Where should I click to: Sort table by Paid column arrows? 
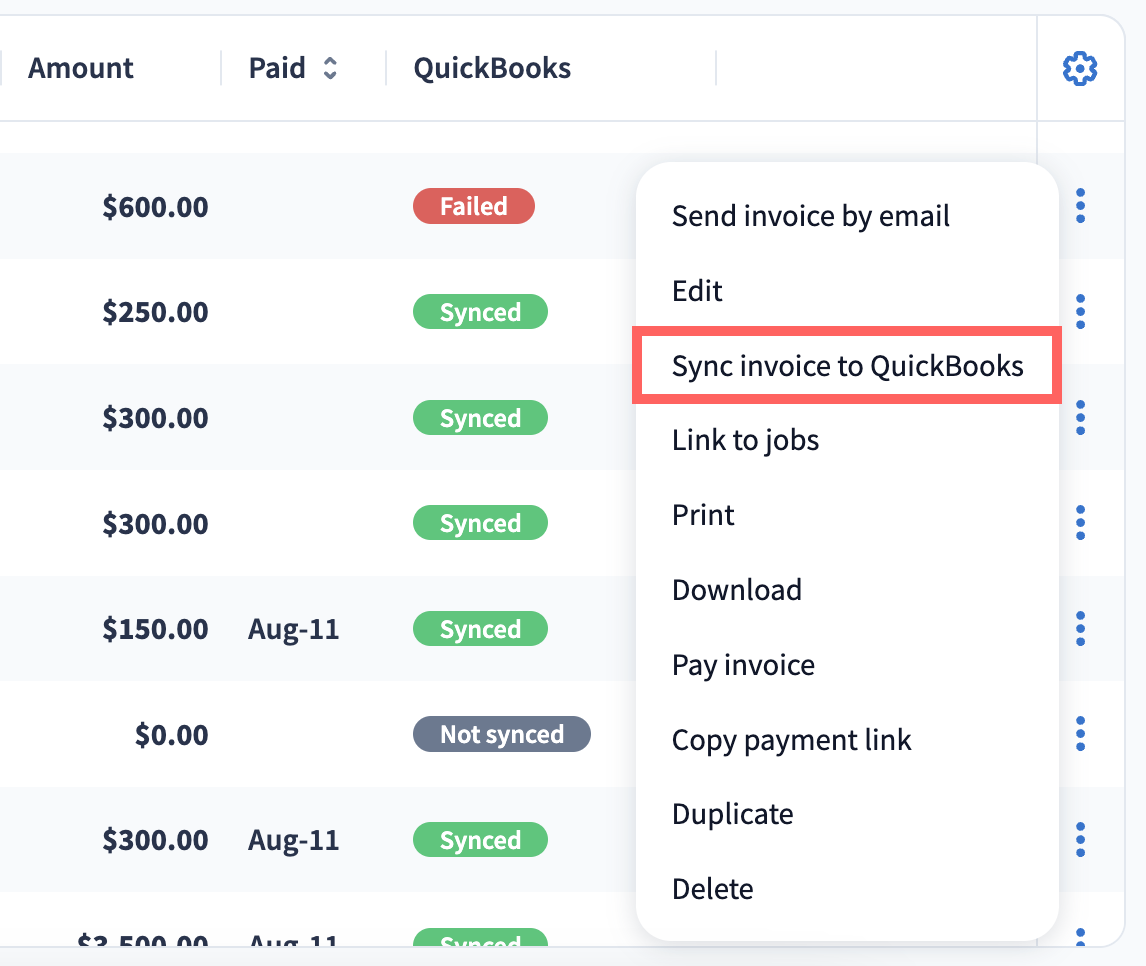click(x=330, y=69)
